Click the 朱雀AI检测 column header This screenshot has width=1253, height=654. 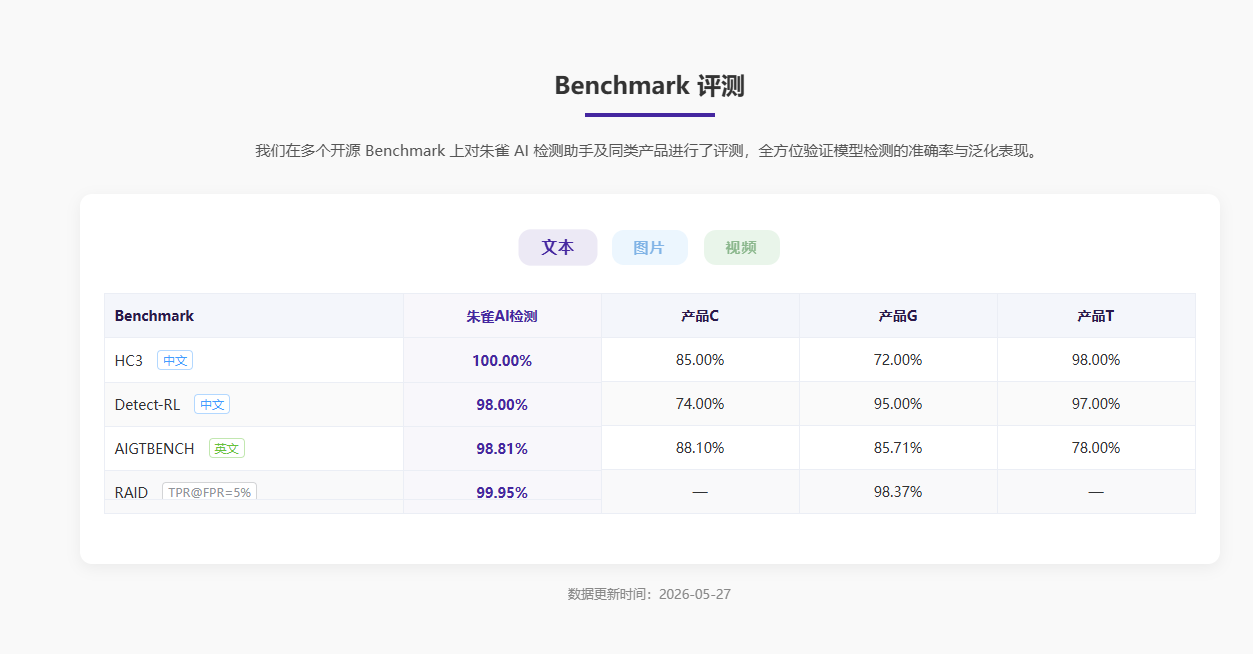pos(502,316)
